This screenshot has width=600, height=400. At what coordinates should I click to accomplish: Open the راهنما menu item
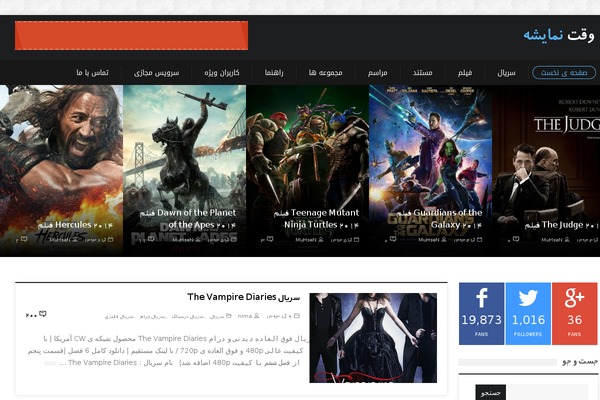[274, 73]
